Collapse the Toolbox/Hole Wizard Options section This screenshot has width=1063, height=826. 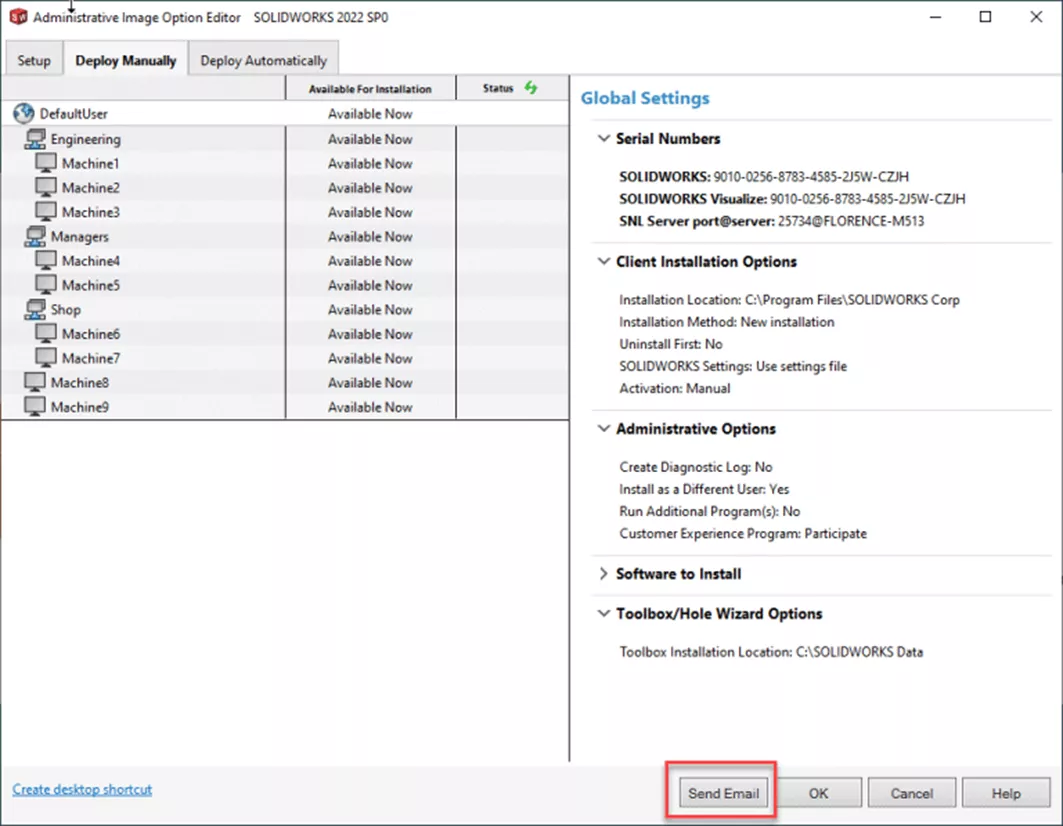point(603,613)
